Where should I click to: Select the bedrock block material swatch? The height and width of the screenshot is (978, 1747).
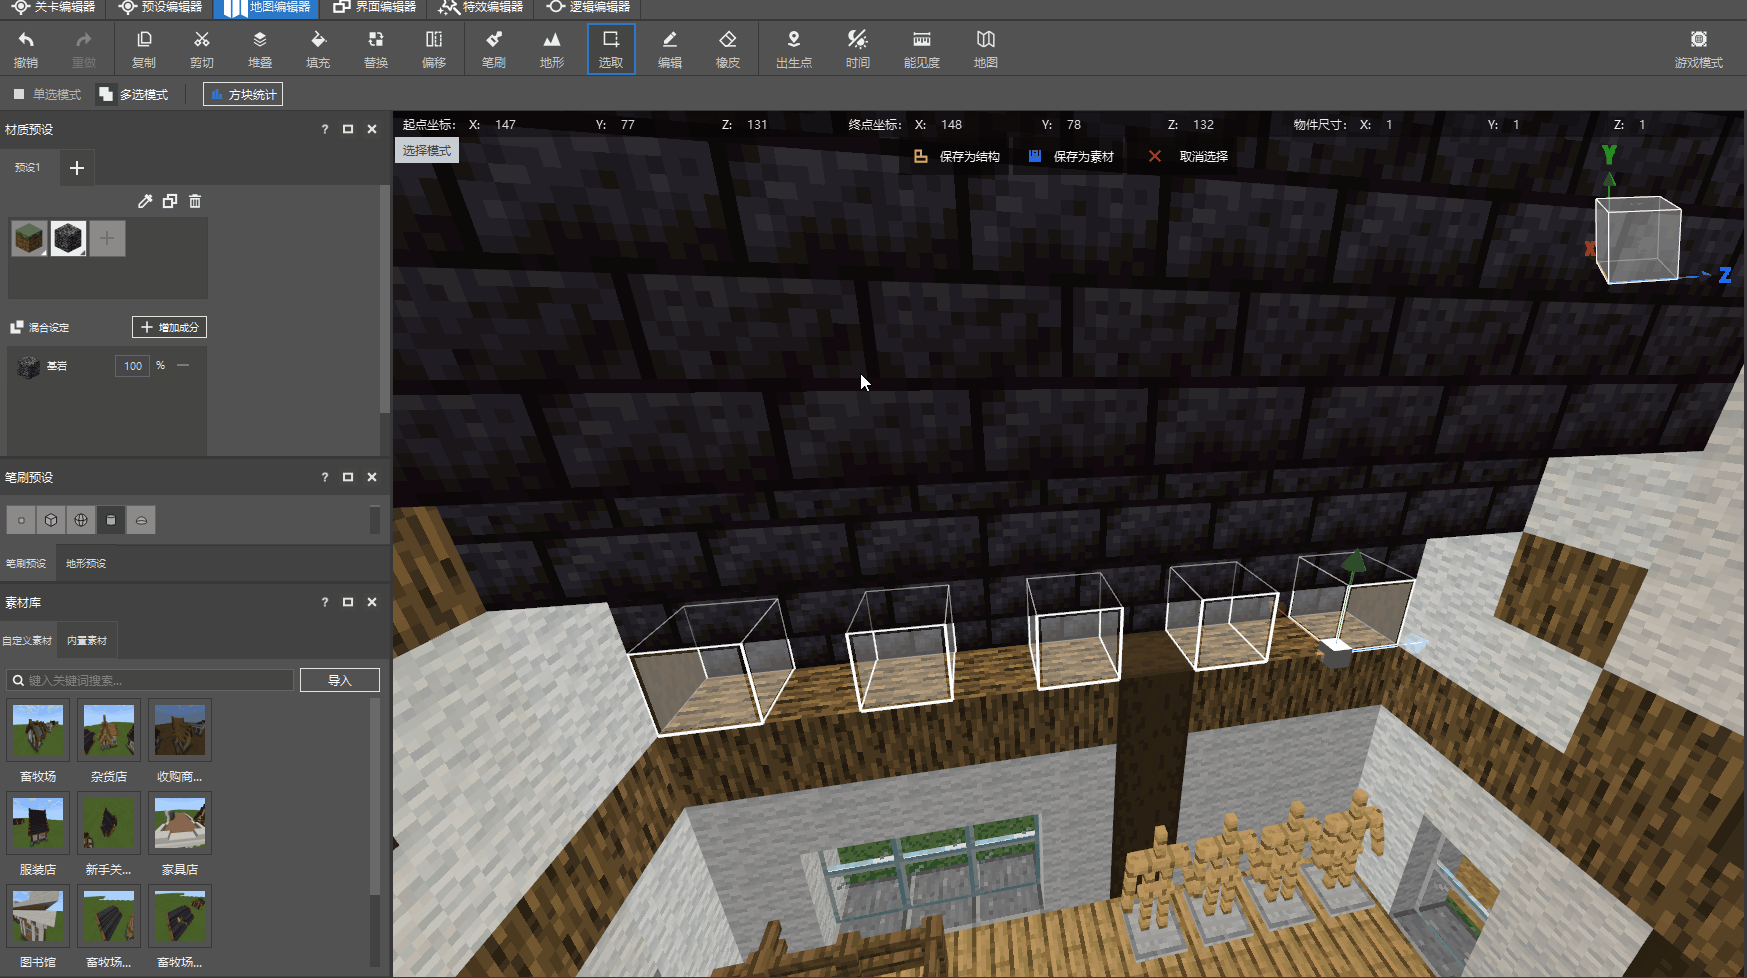[x=68, y=239]
